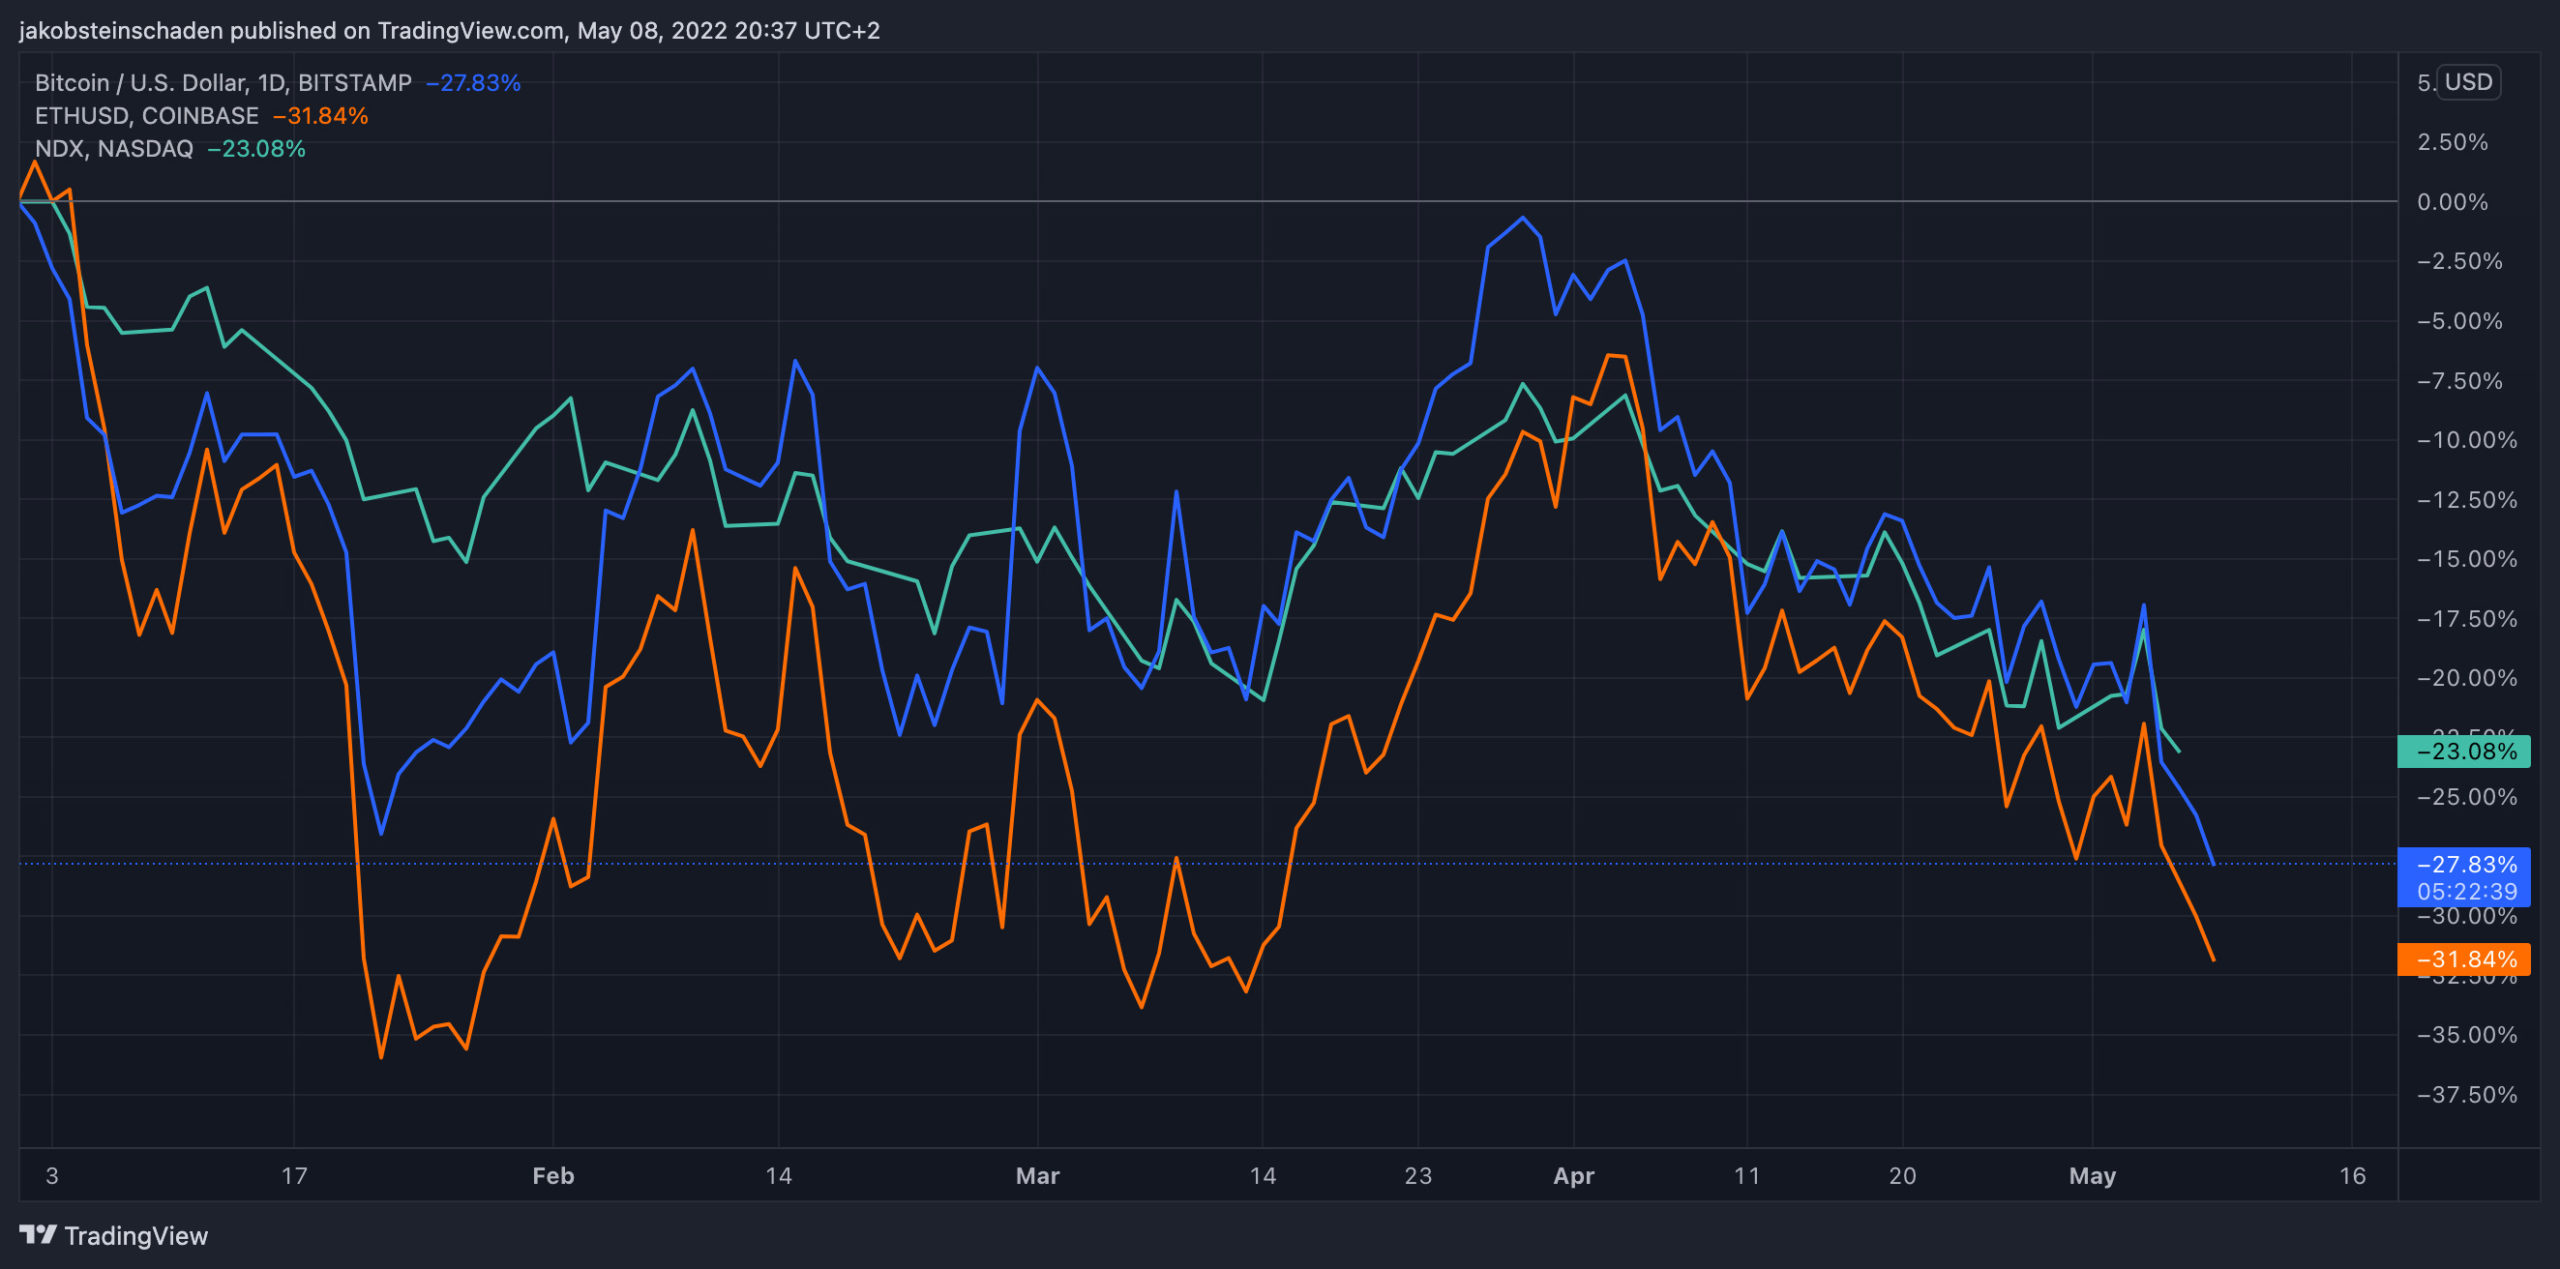Click the -20.00% price scale label
This screenshot has width=2560, height=1269.
coord(2466,678)
